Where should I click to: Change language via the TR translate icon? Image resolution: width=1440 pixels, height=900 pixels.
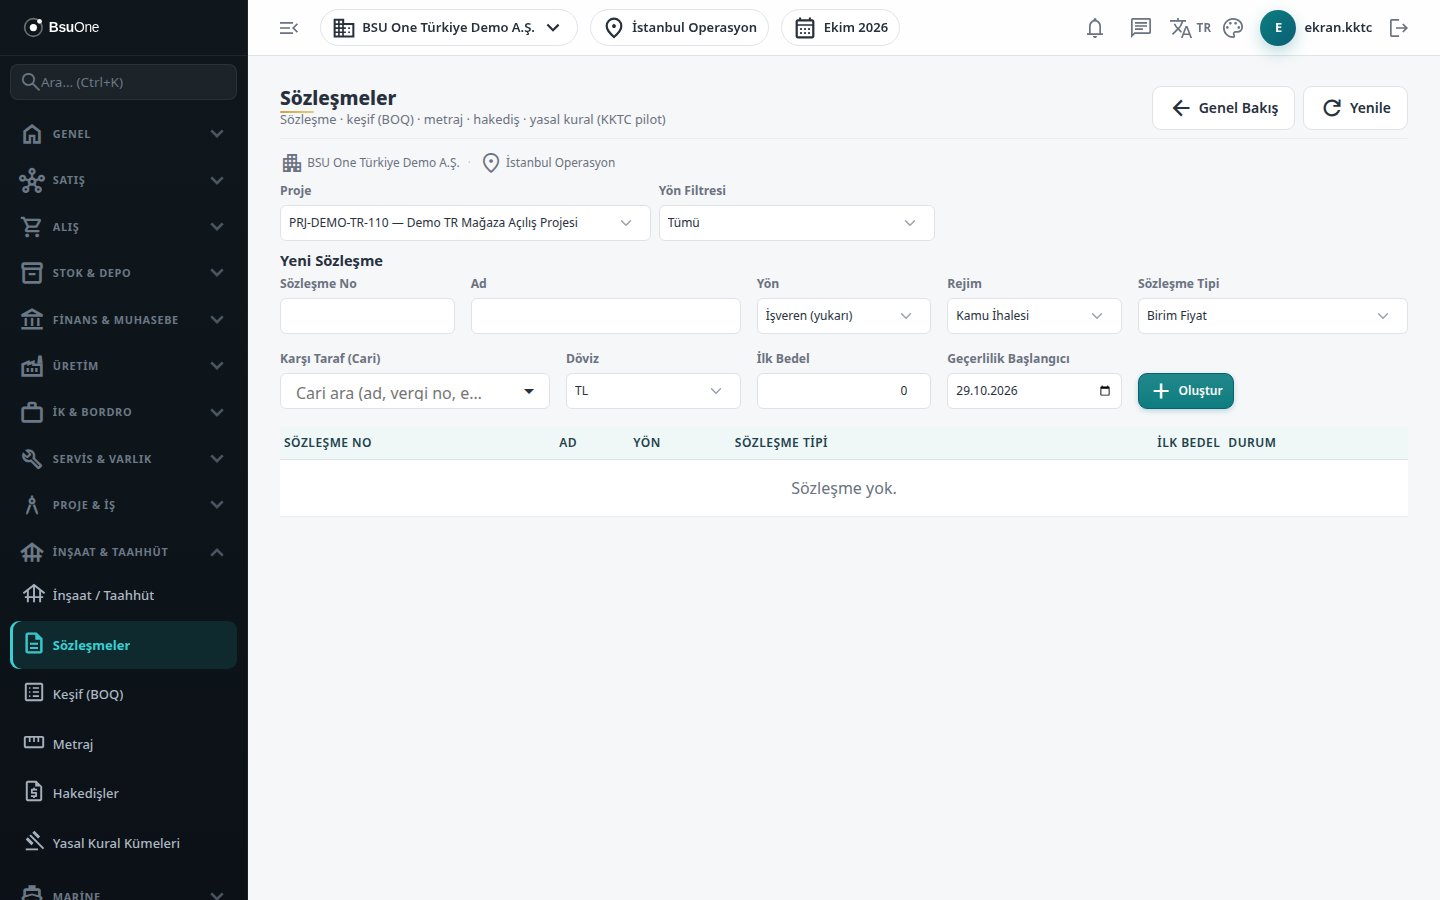click(1190, 28)
